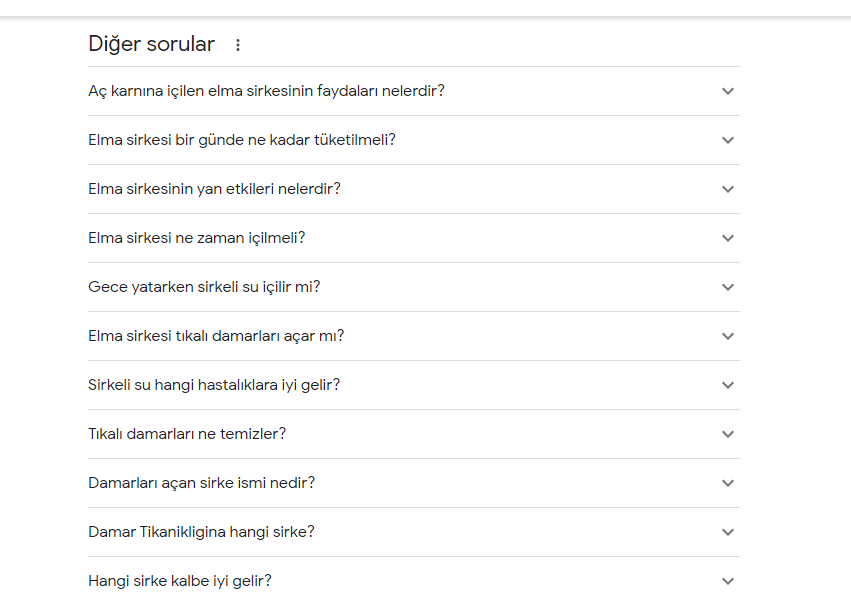This screenshot has height=602, width=851.
Task: Expand chevron for 'Sirkeli su hangi hastalıklara iyi gelir?'
Action: (x=728, y=385)
